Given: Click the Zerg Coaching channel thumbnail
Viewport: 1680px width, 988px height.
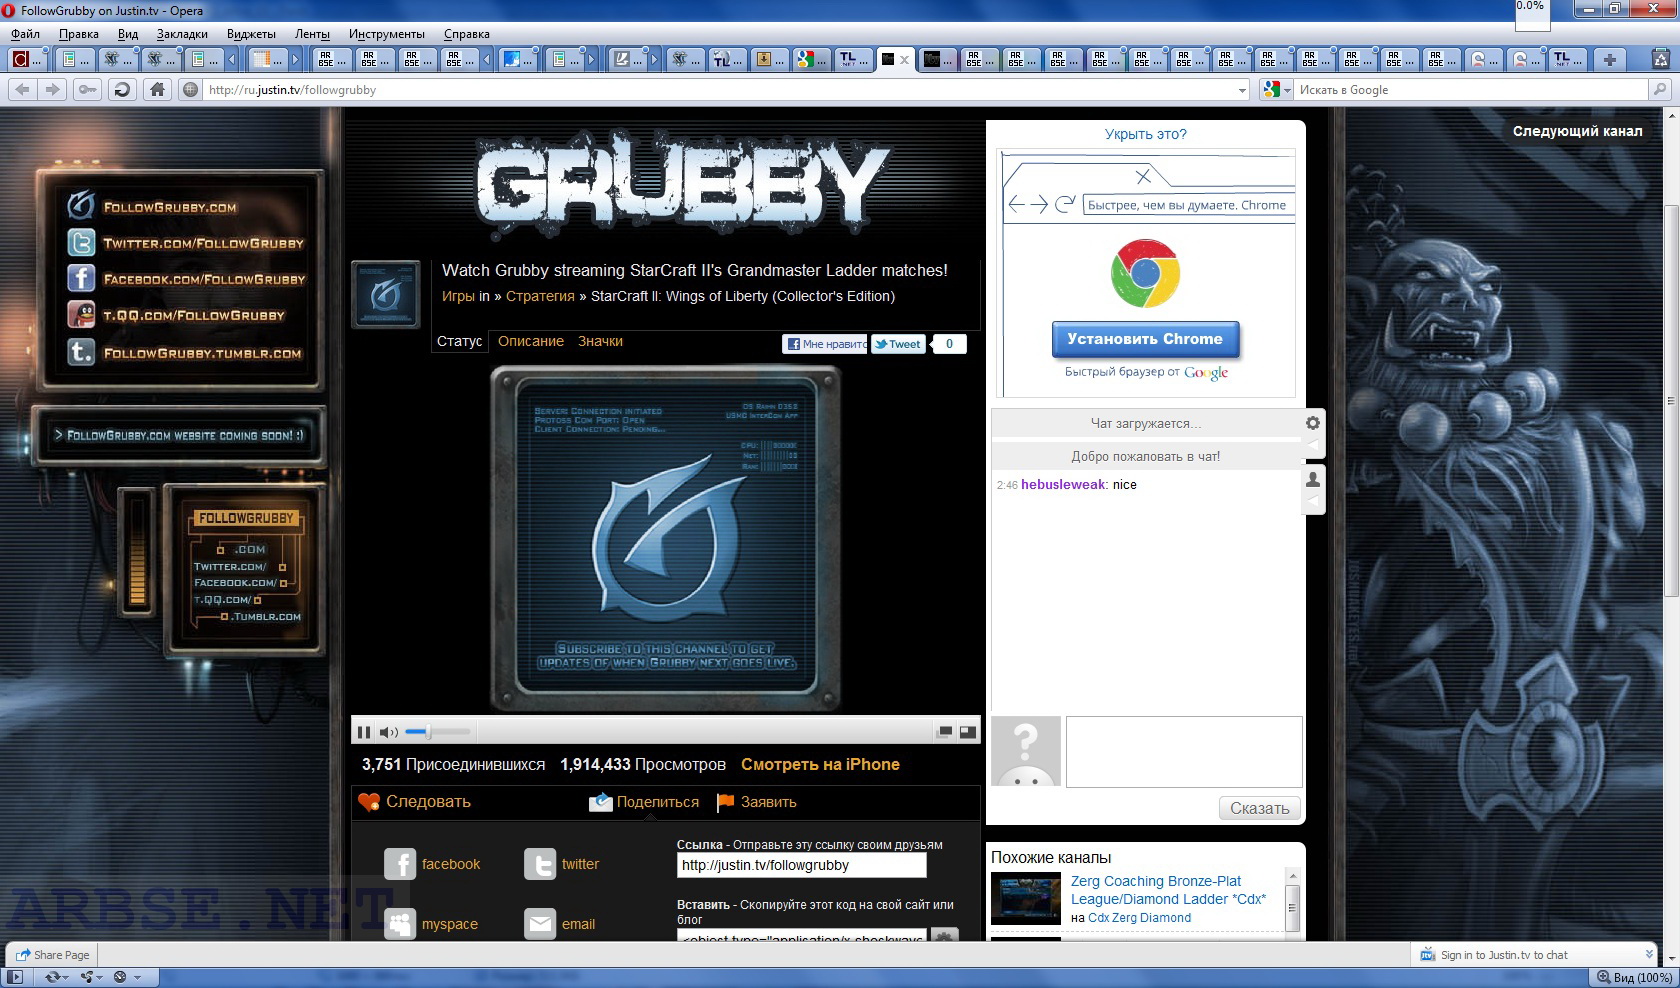Looking at the screenshot, I should tap(1025, 898).
